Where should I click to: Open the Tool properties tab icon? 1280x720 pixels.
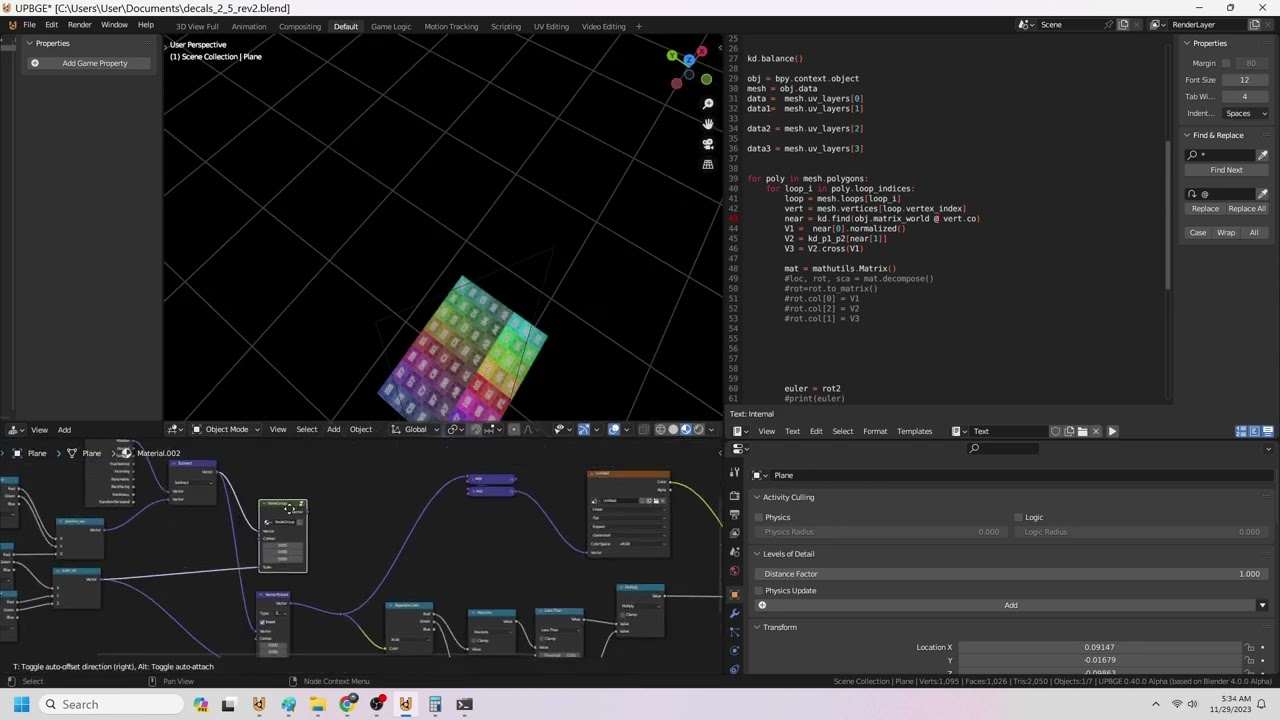tap(735, 474)
